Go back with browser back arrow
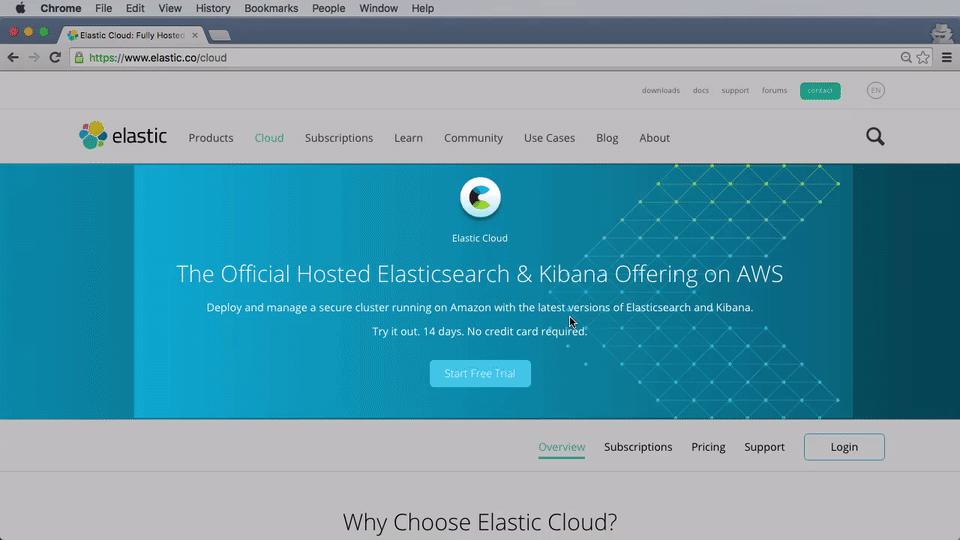960x540 pixels. [13, 58]
